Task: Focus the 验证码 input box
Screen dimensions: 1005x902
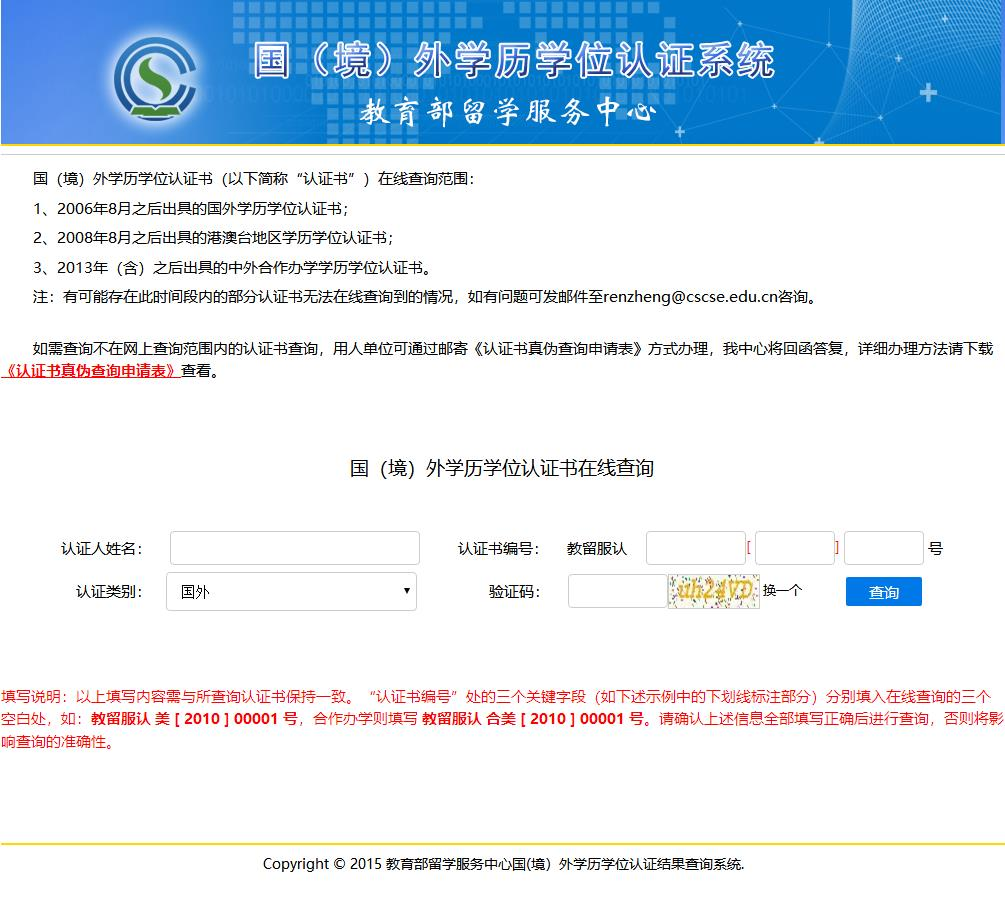Action: (617, 591)
